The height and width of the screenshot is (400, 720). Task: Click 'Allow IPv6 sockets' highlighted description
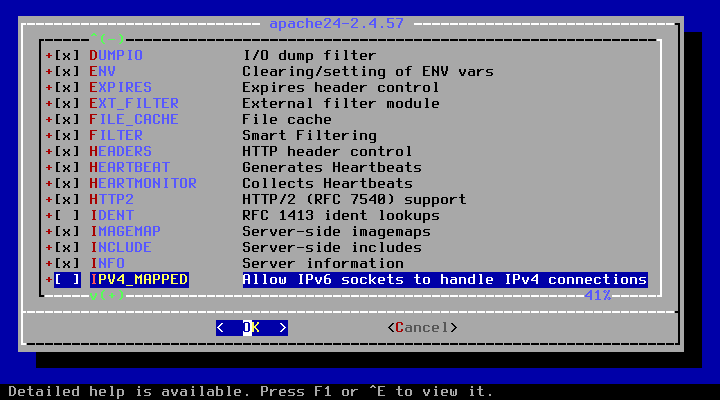pos(445,280)
